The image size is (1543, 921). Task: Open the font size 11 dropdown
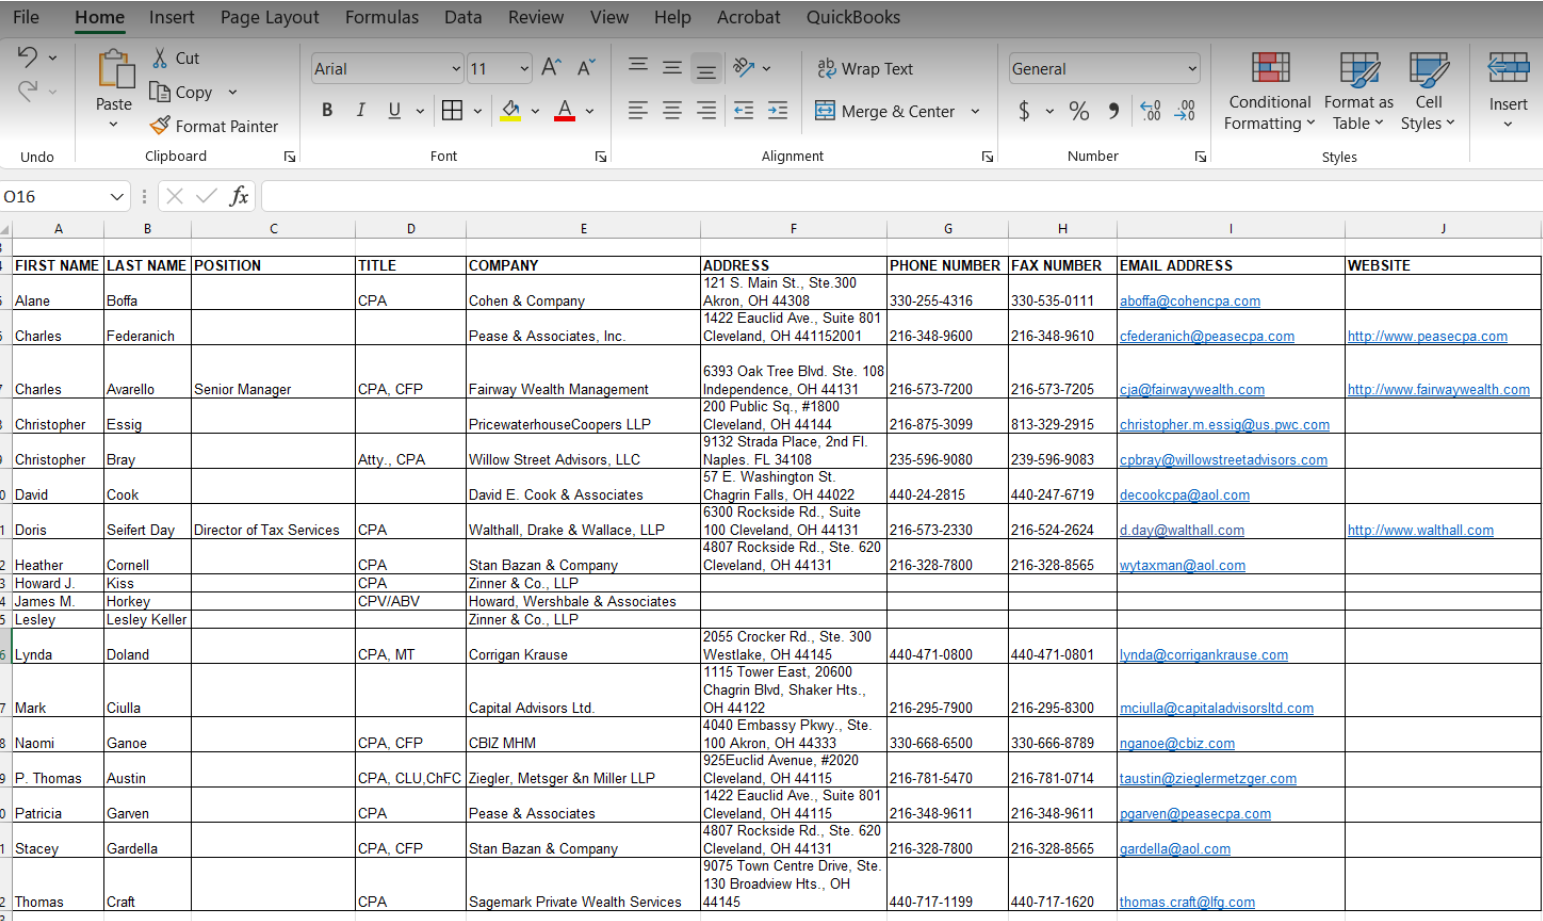click(x=524, y=68)
